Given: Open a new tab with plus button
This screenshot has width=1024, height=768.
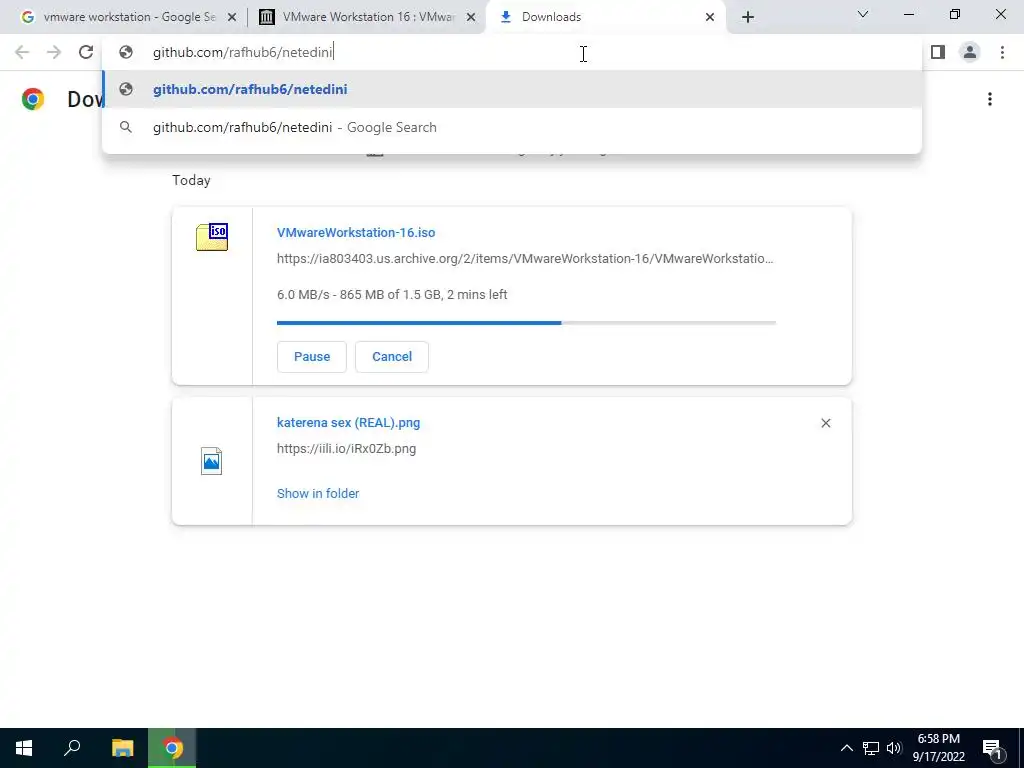Looking at the screenshot, I should pyautogui.click(x=748, y=17).
